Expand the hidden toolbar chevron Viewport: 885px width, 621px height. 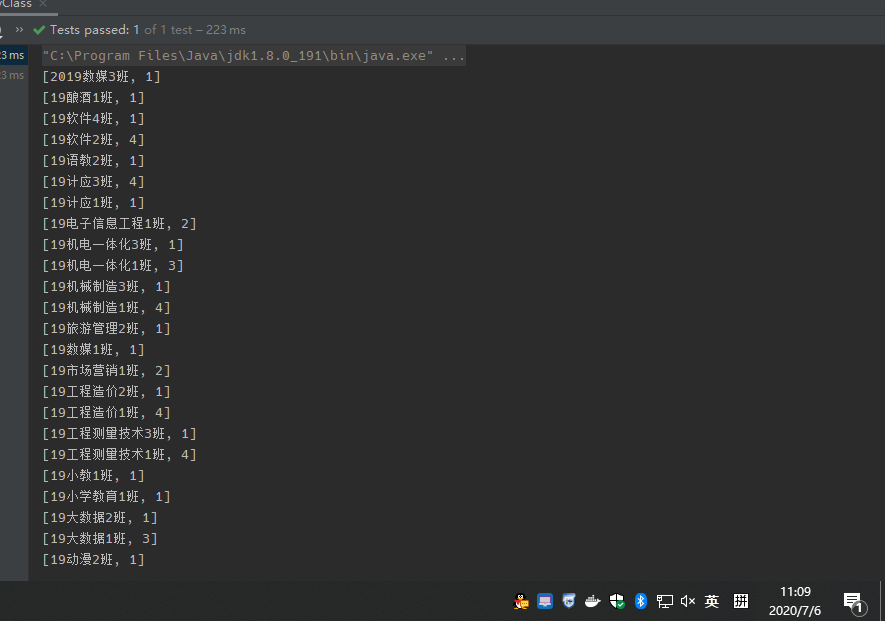(x=20, y=29)
